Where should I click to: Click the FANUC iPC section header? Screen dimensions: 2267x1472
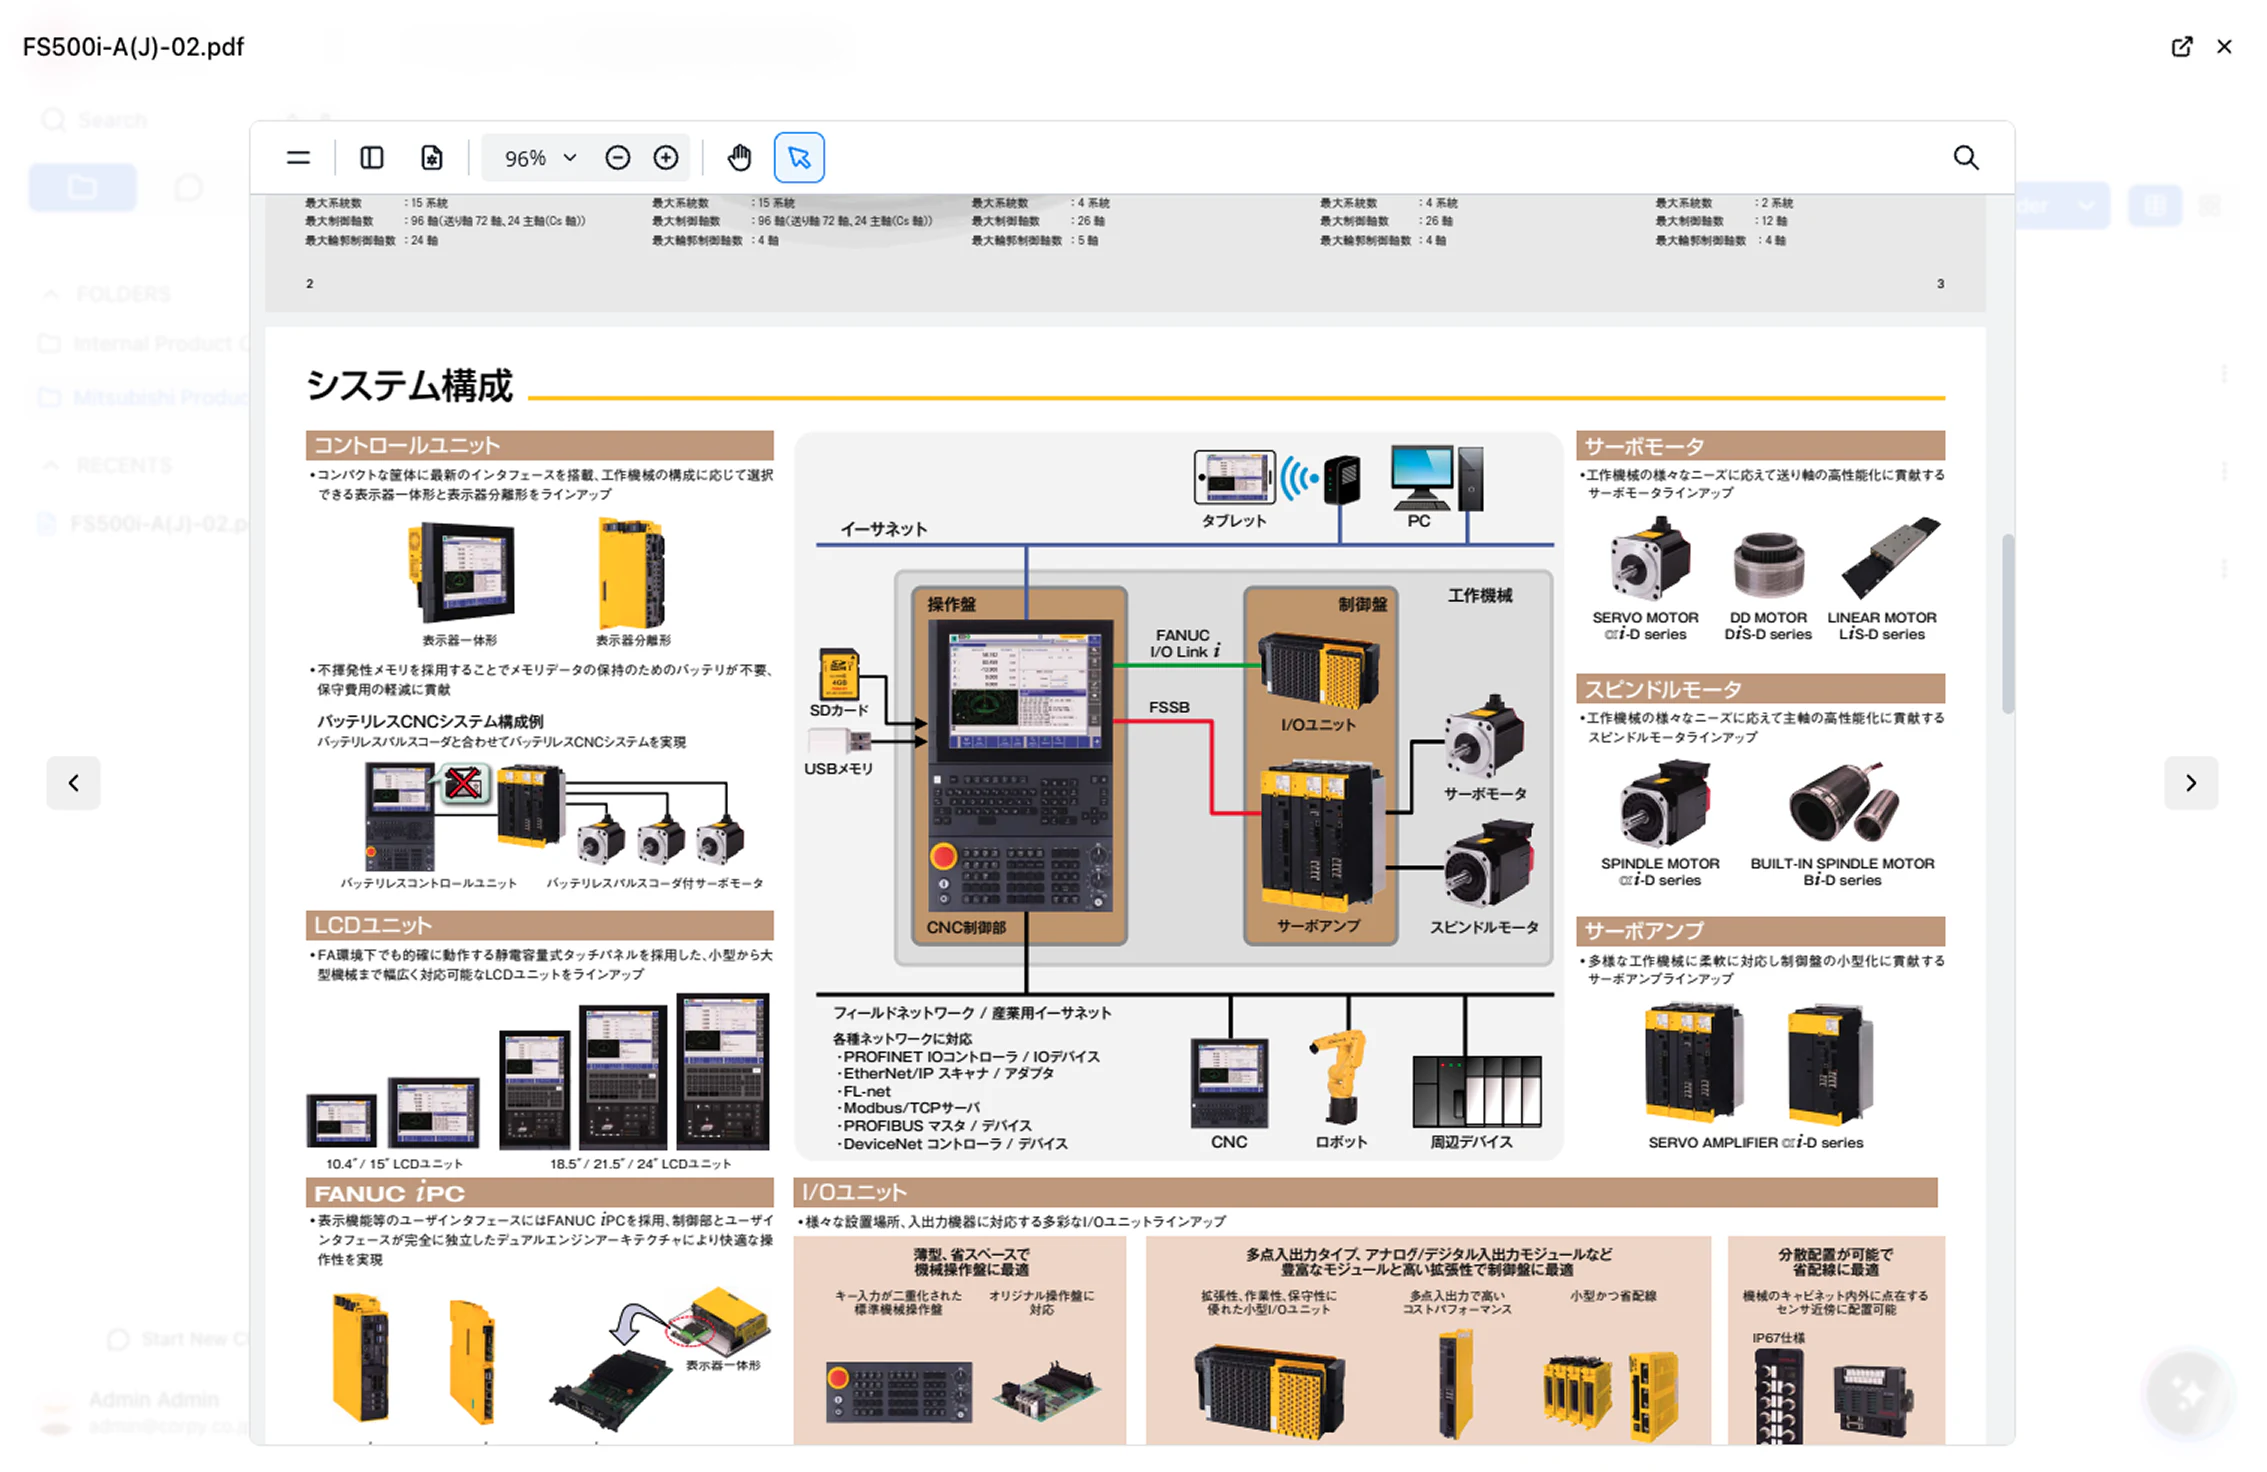click(540, 1193)
